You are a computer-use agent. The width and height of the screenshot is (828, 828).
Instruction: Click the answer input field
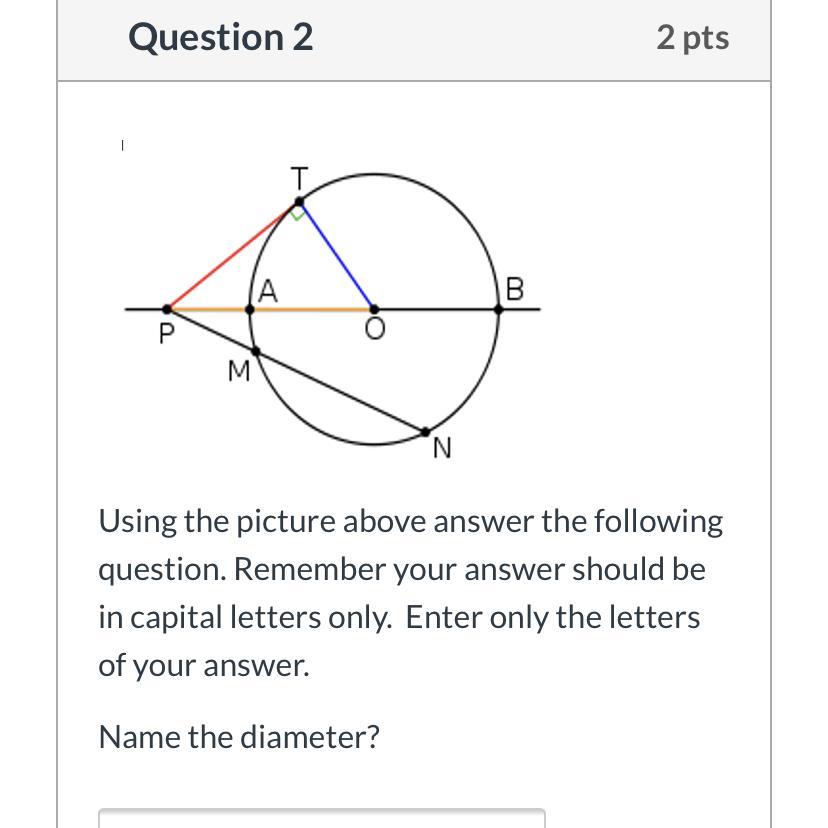point(321,817)
